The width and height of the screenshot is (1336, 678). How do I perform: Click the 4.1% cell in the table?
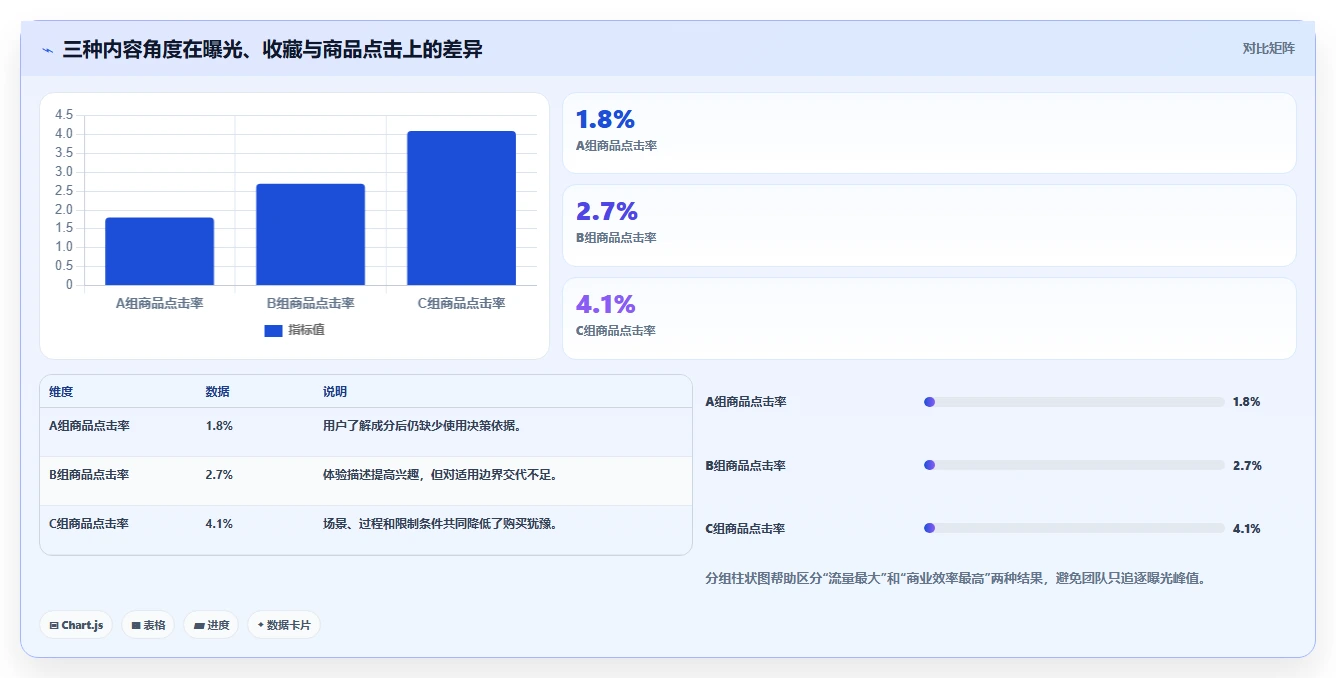pyautogui.click(x=219, y=523)
